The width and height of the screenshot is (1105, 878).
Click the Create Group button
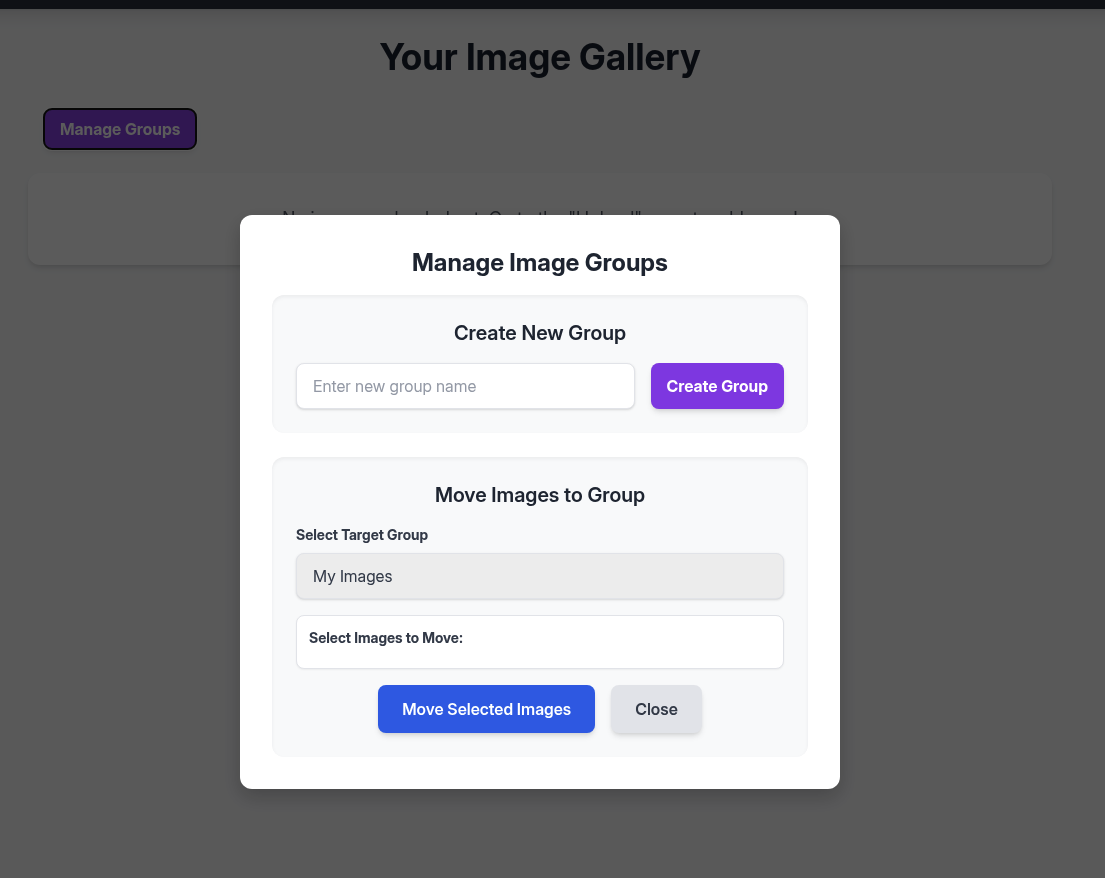click(x=717, y=386)
